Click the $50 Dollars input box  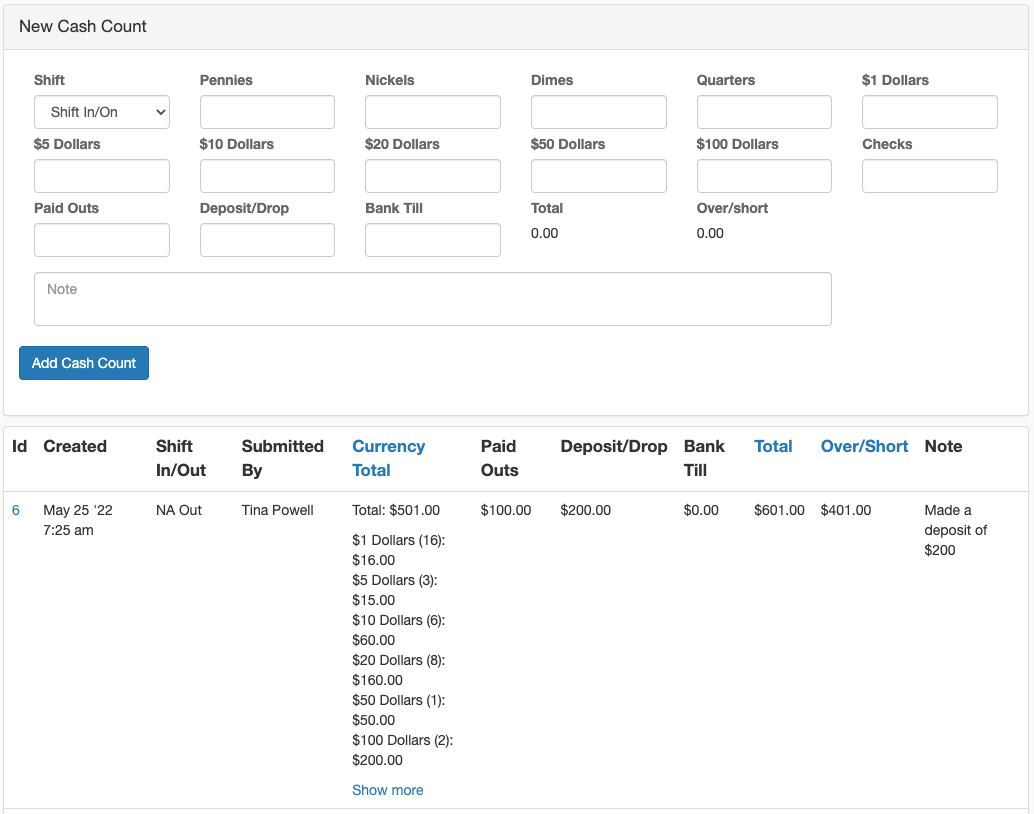click(x=598, y=176)
